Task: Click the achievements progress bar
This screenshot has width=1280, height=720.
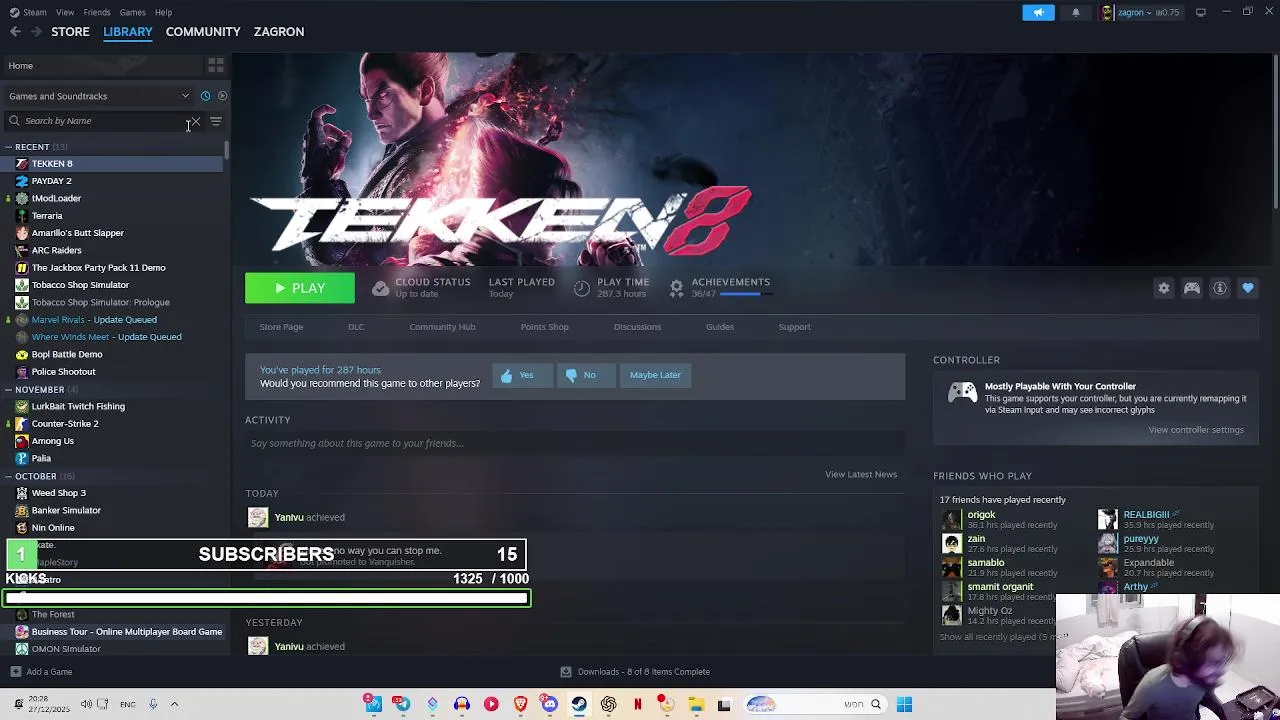Action: 744,295
